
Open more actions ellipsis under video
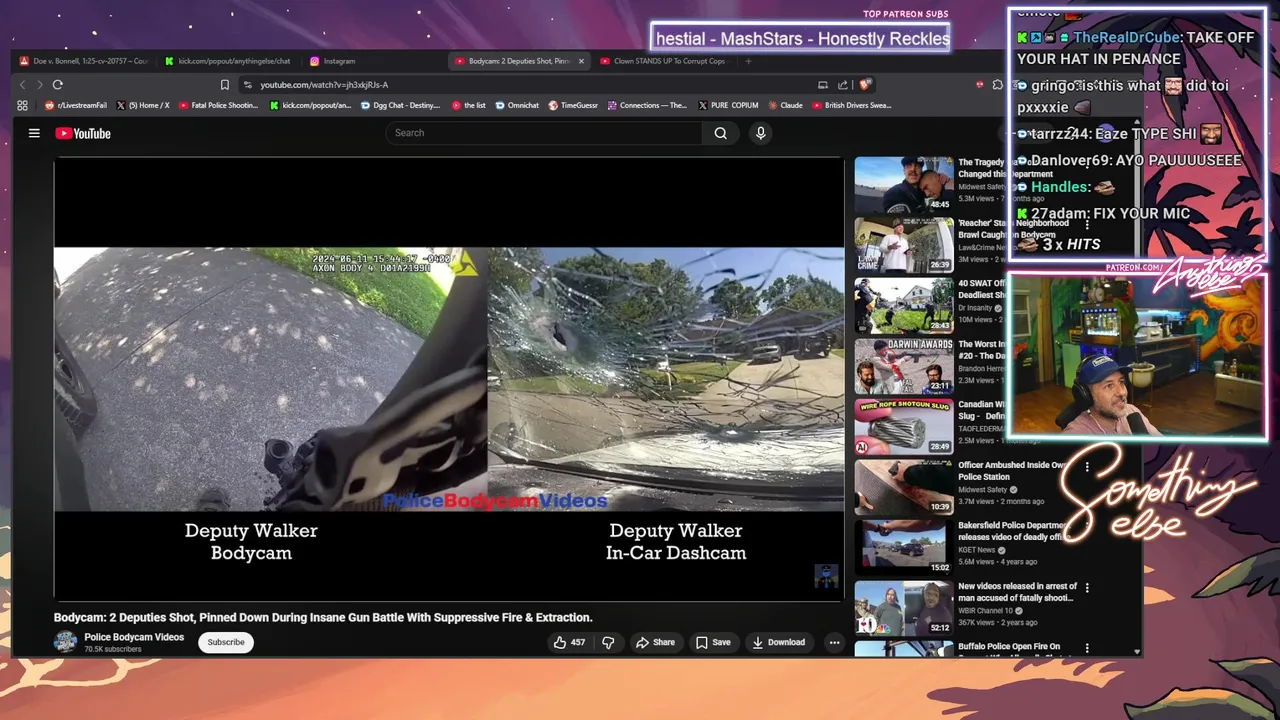(834, 642)
